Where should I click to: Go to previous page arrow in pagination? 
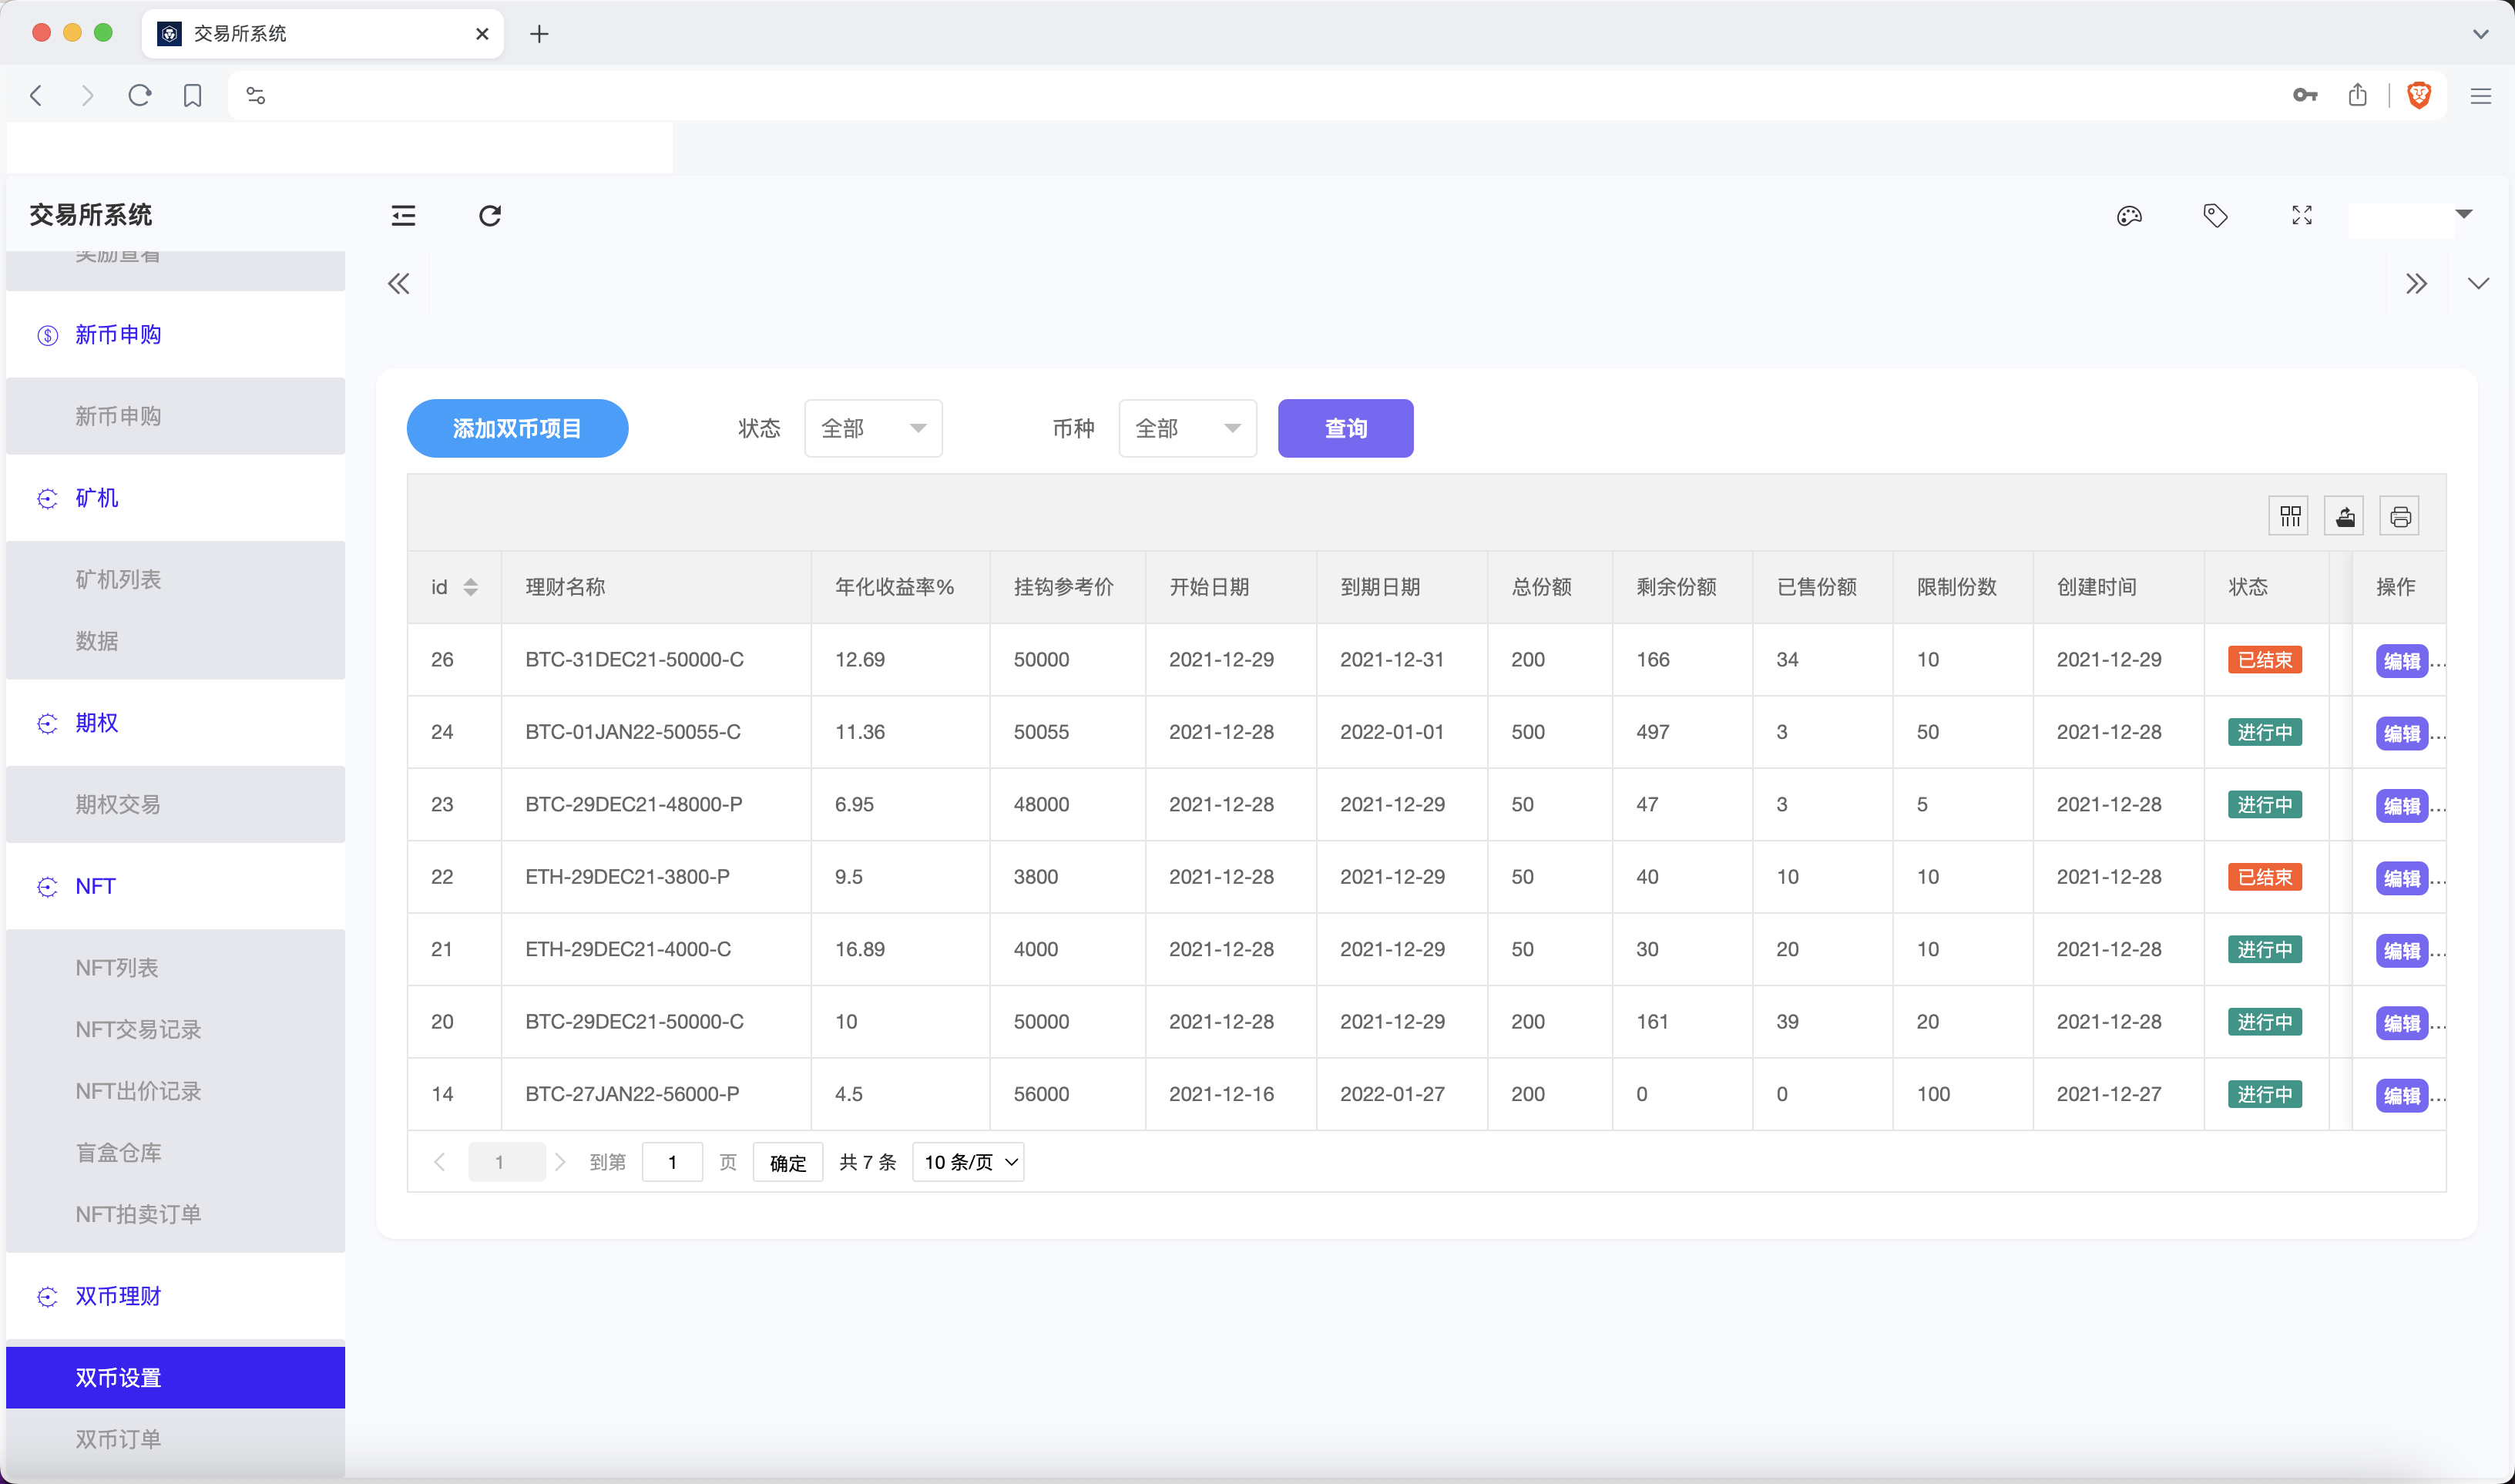pyautogui.click(x=439, y=1162)
